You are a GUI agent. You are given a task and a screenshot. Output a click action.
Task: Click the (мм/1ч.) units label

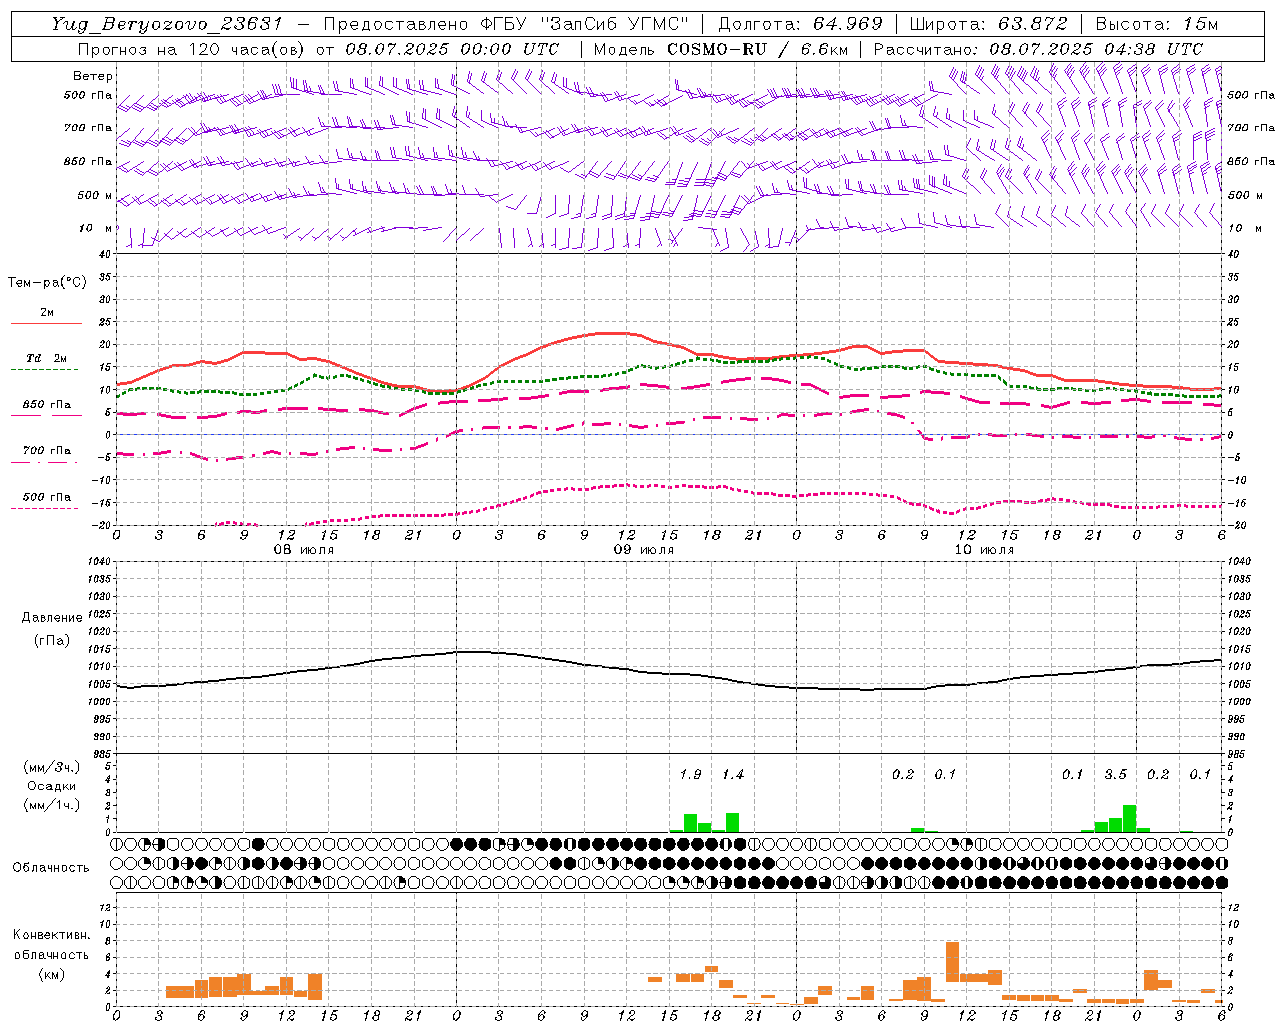(x=51, y=805)
